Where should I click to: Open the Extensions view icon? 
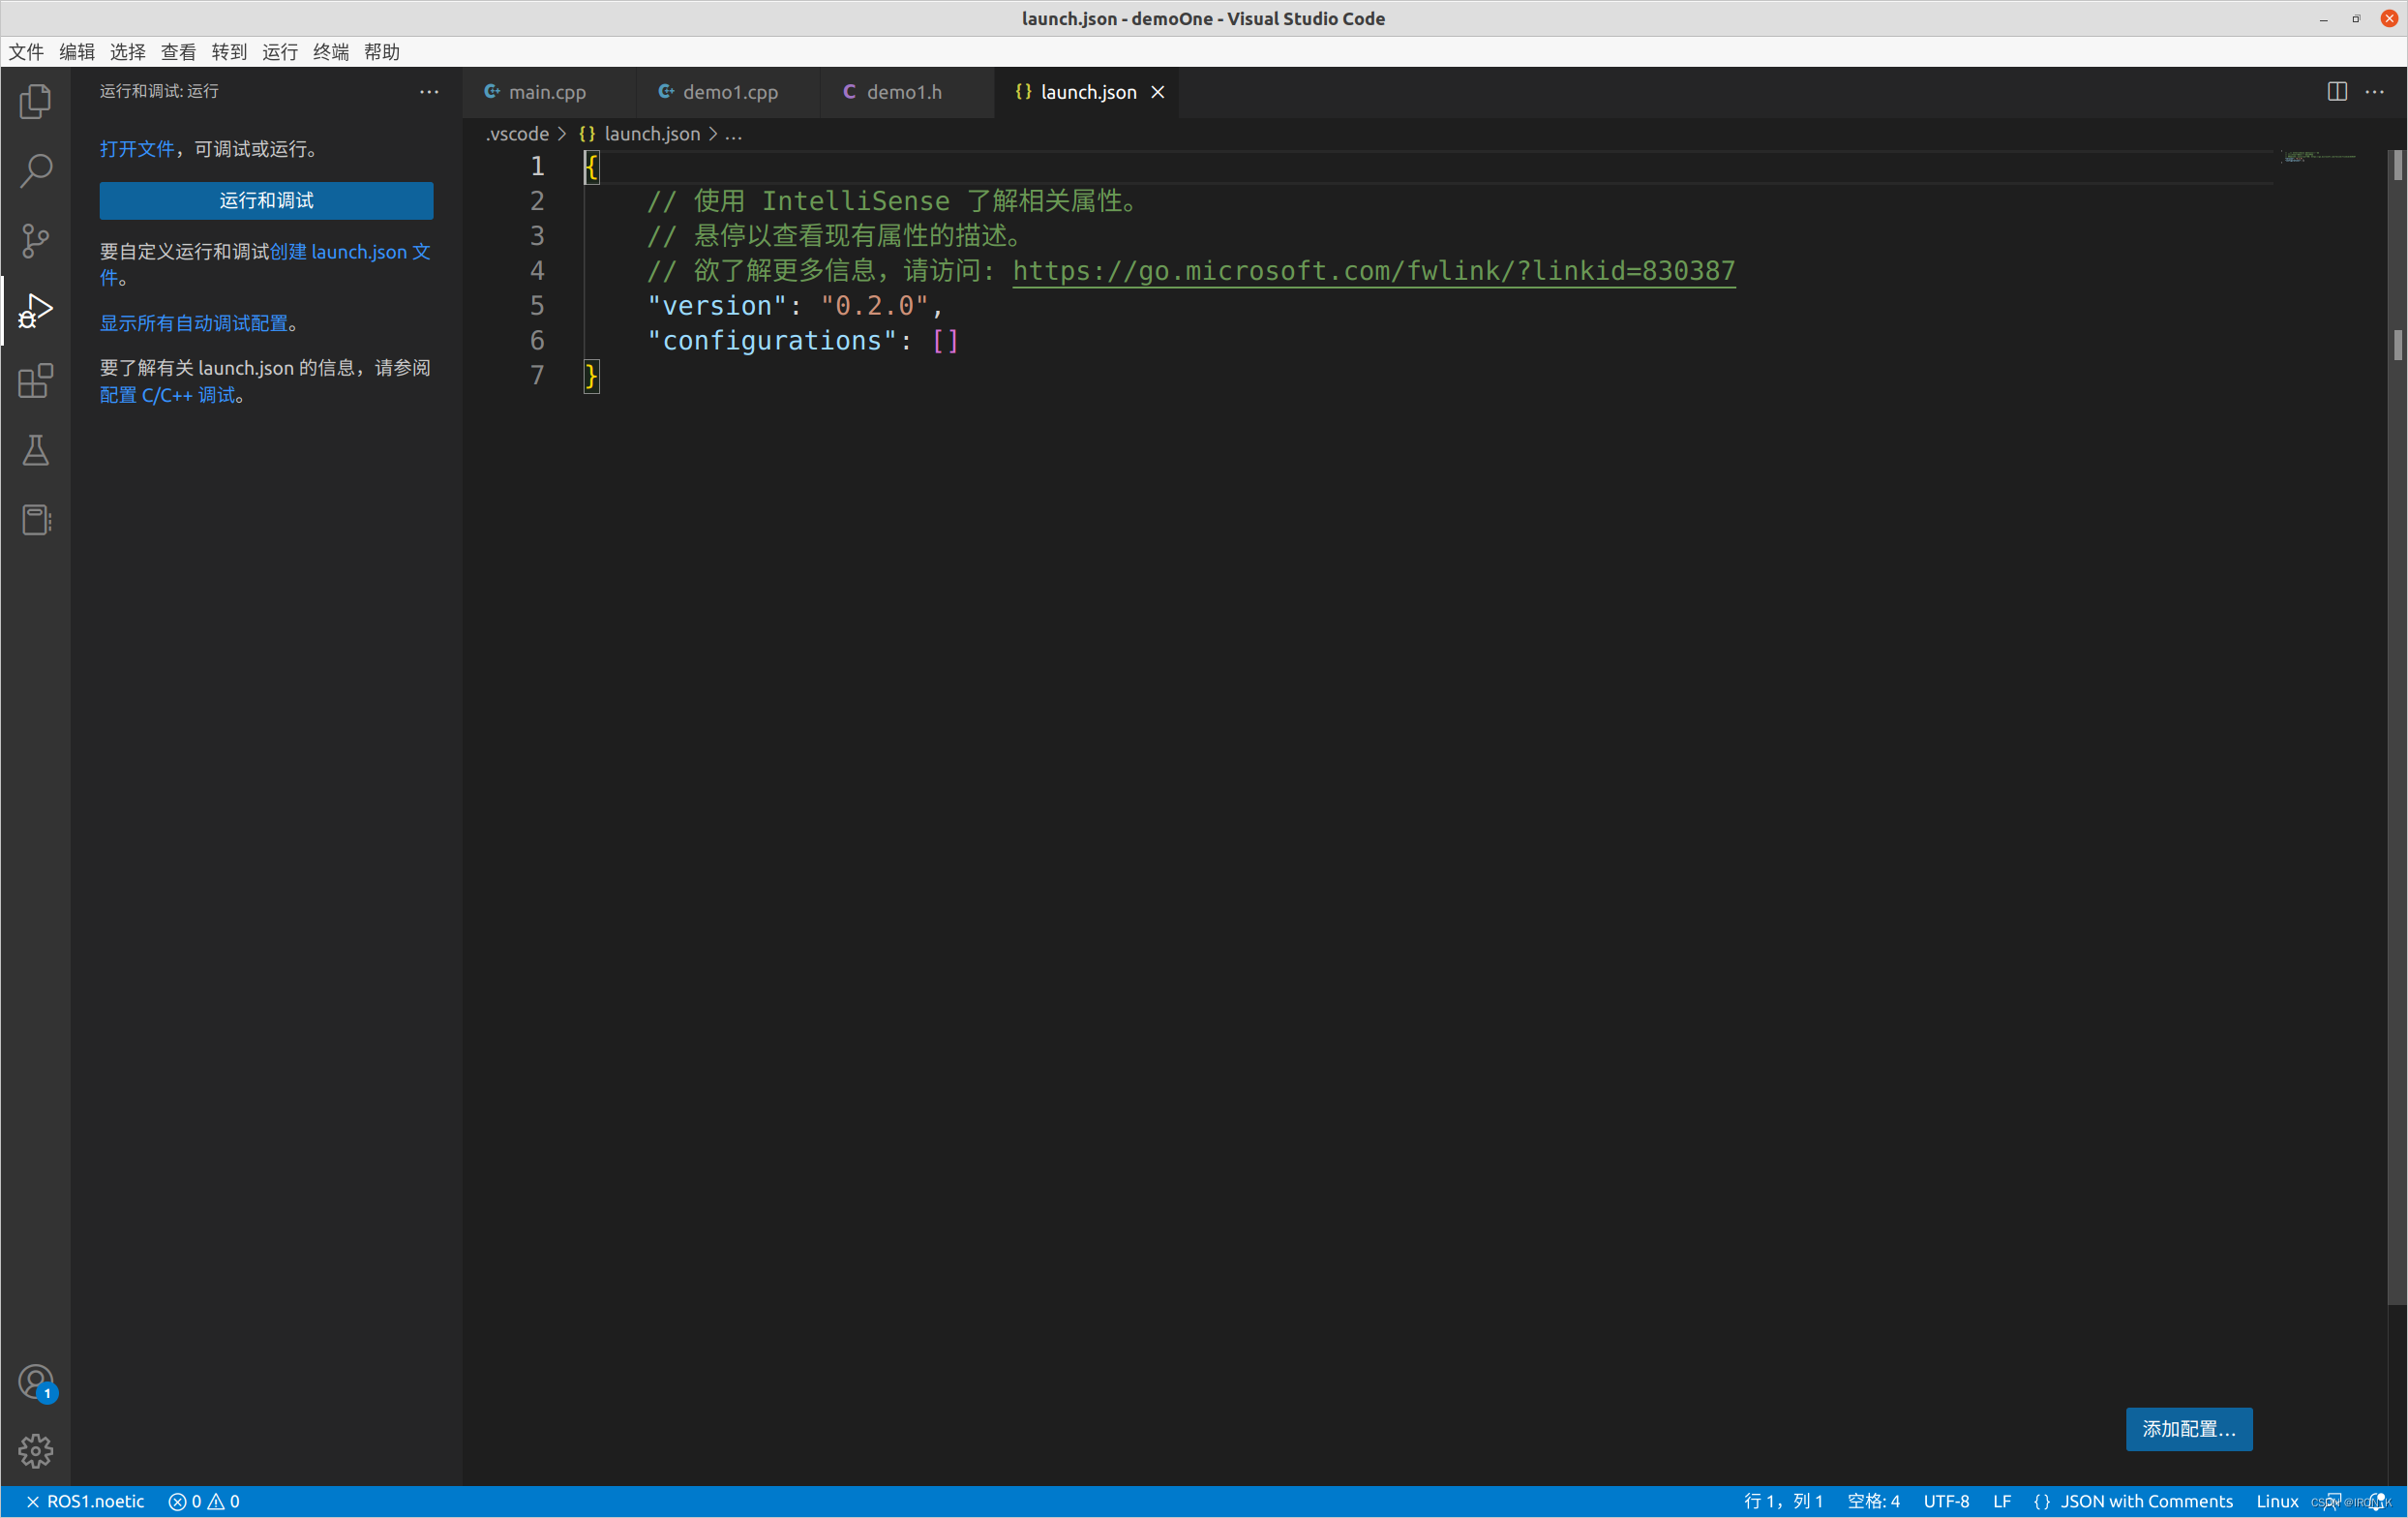[x=36, y=381]
